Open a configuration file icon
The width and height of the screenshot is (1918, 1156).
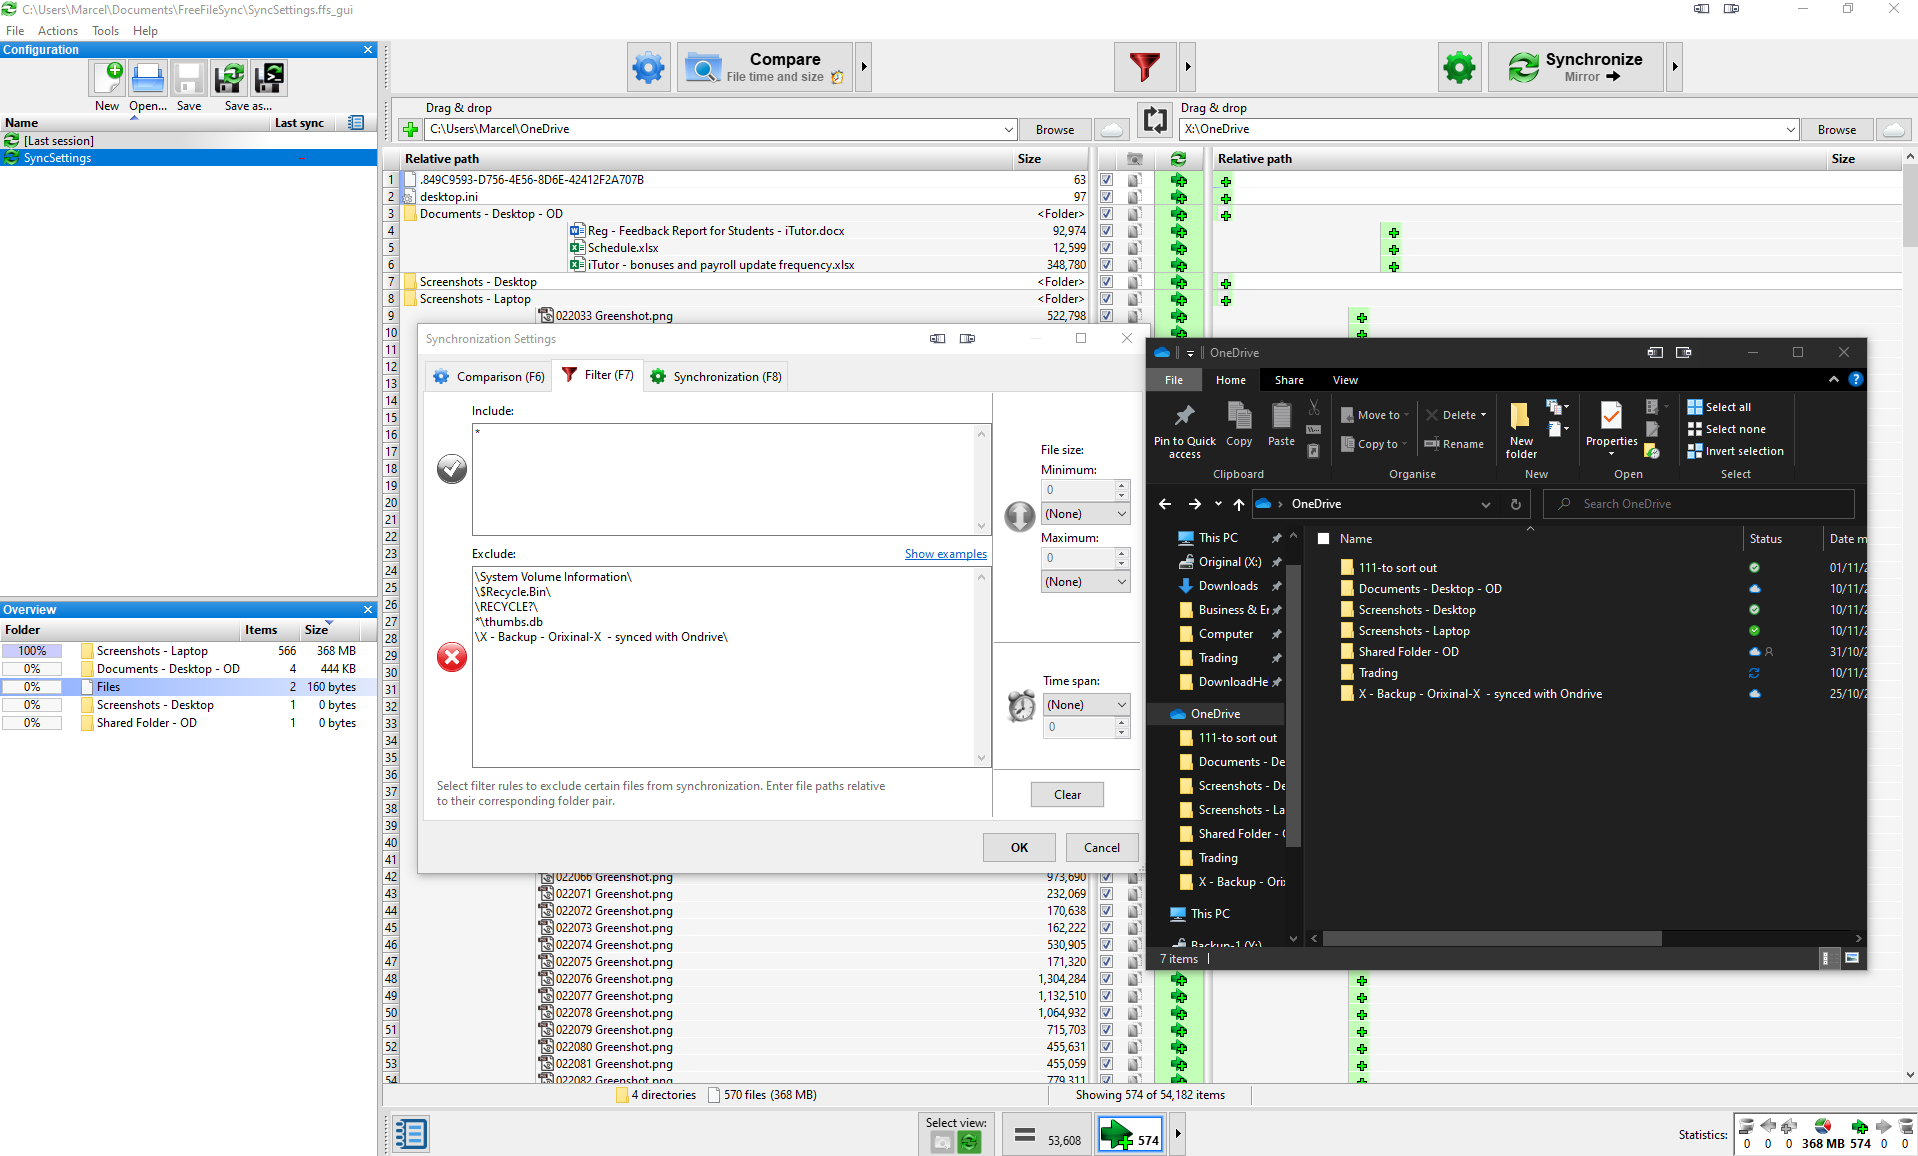(x=148, y=78)
